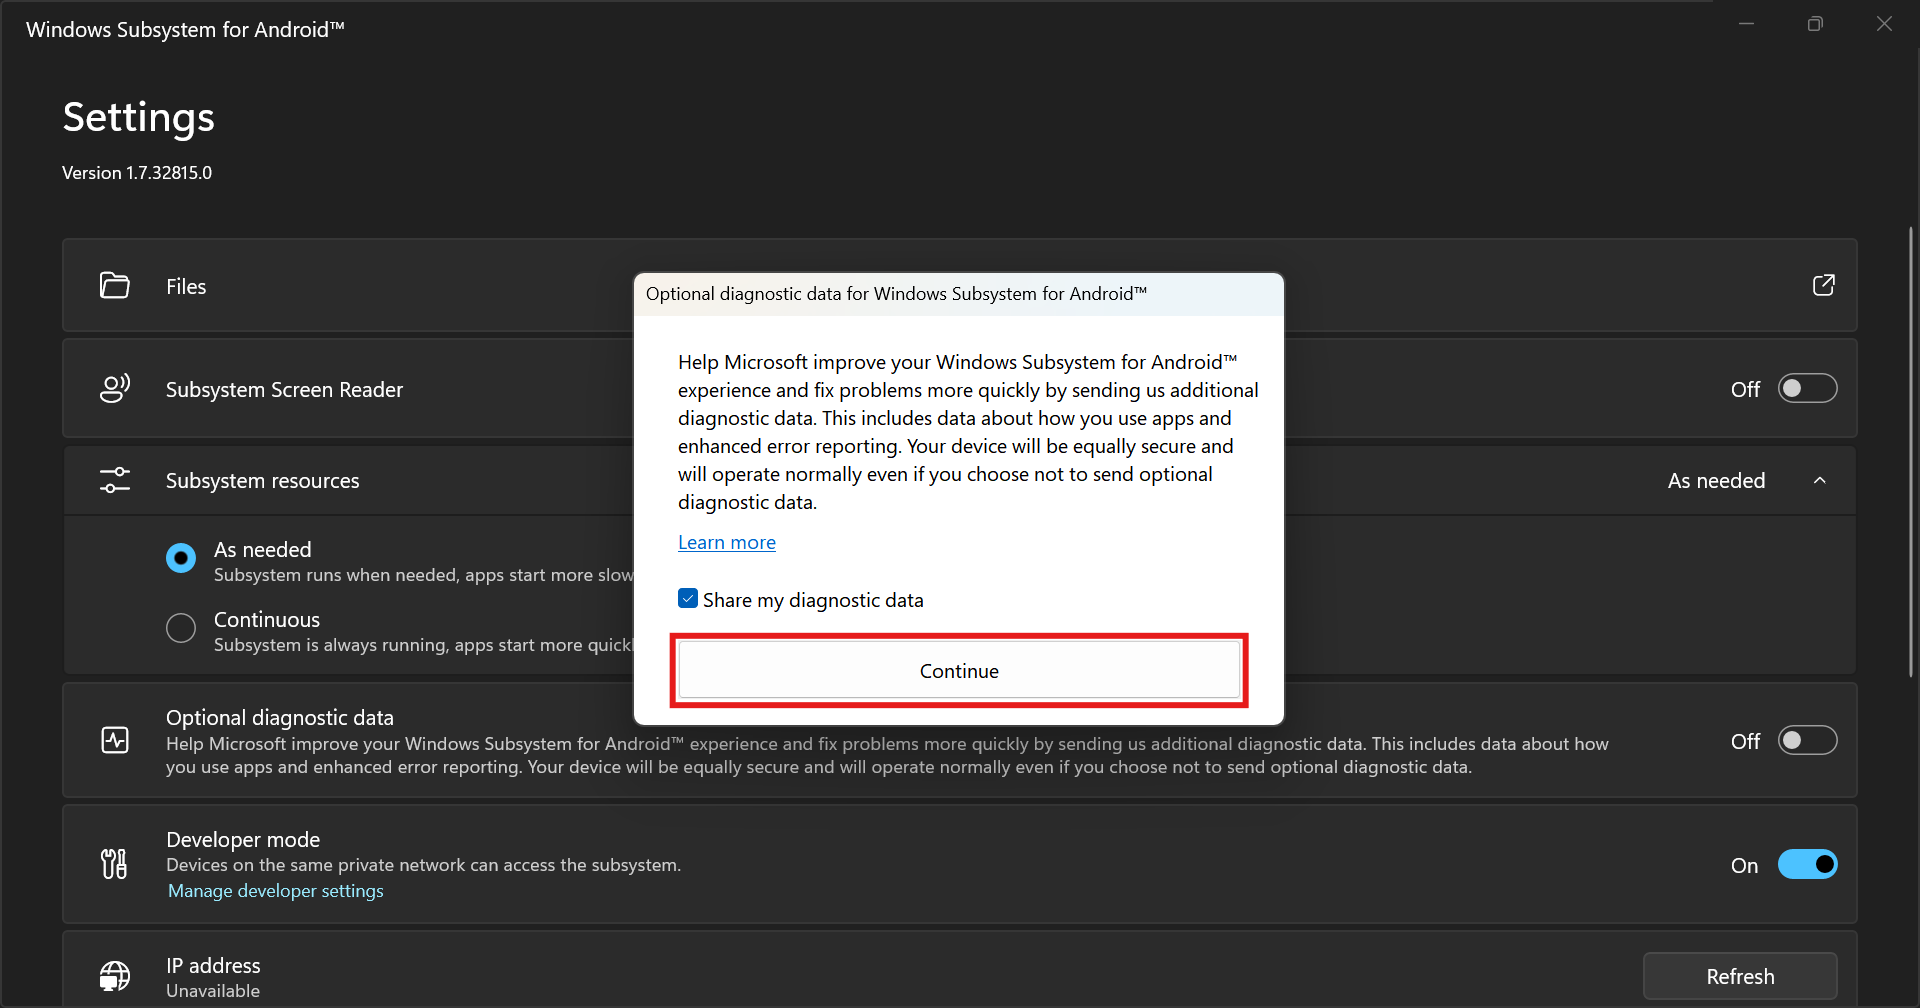Screen dimensions: 1920x1008
Task: Turn off Developer mode switch
Action: 1807,865
